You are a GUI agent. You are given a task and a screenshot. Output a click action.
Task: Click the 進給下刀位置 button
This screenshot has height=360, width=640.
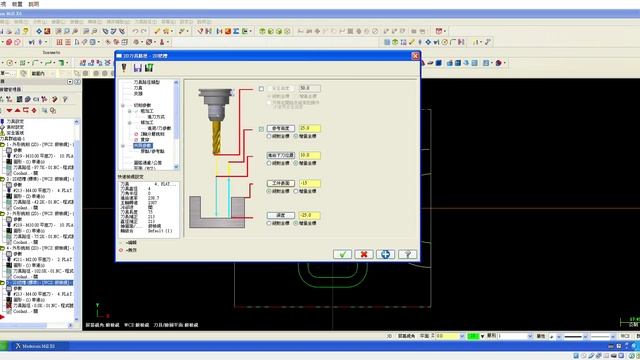point(281,156)
